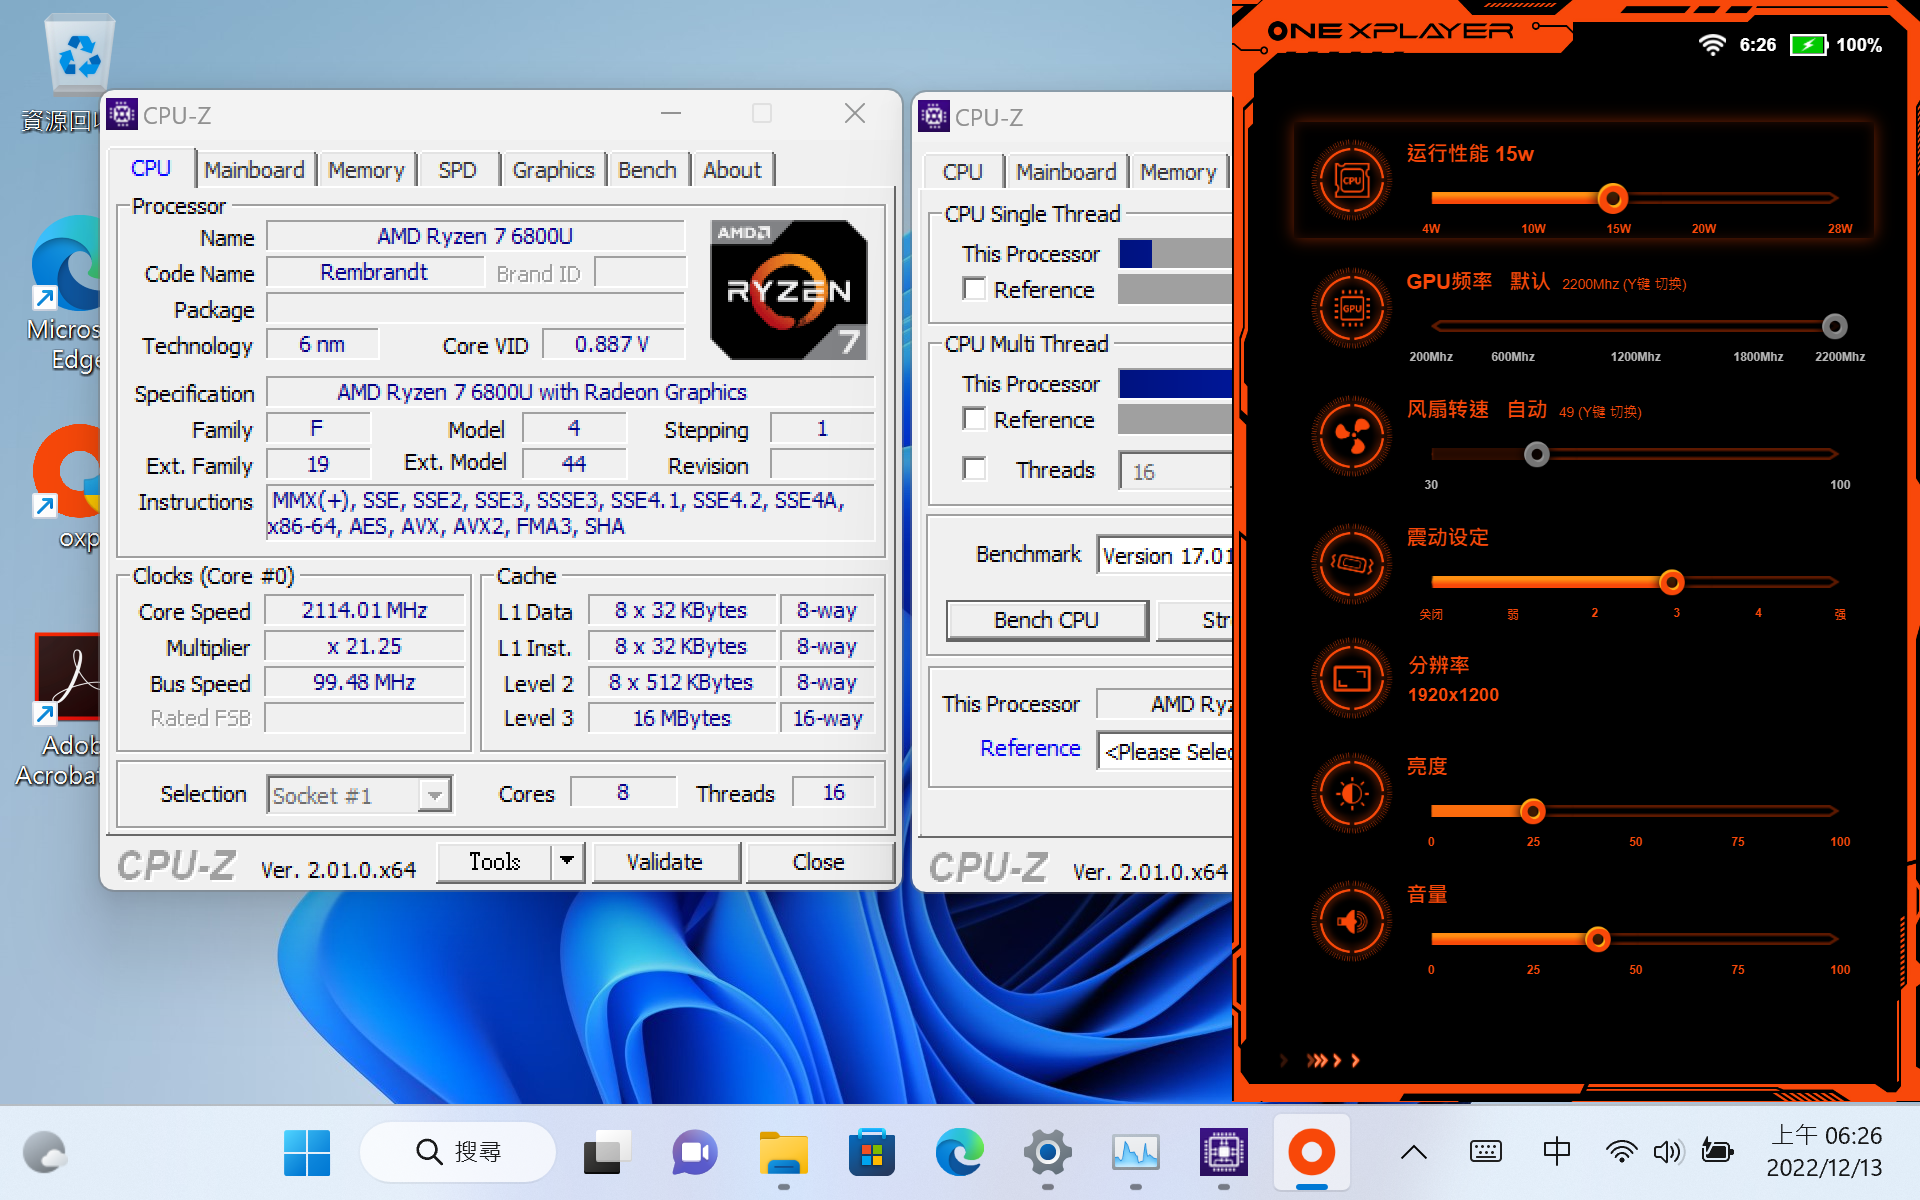1920x1200 pixels.
Task: Open the performance monitor taskbar icon
Action: pos(1135,1152)
